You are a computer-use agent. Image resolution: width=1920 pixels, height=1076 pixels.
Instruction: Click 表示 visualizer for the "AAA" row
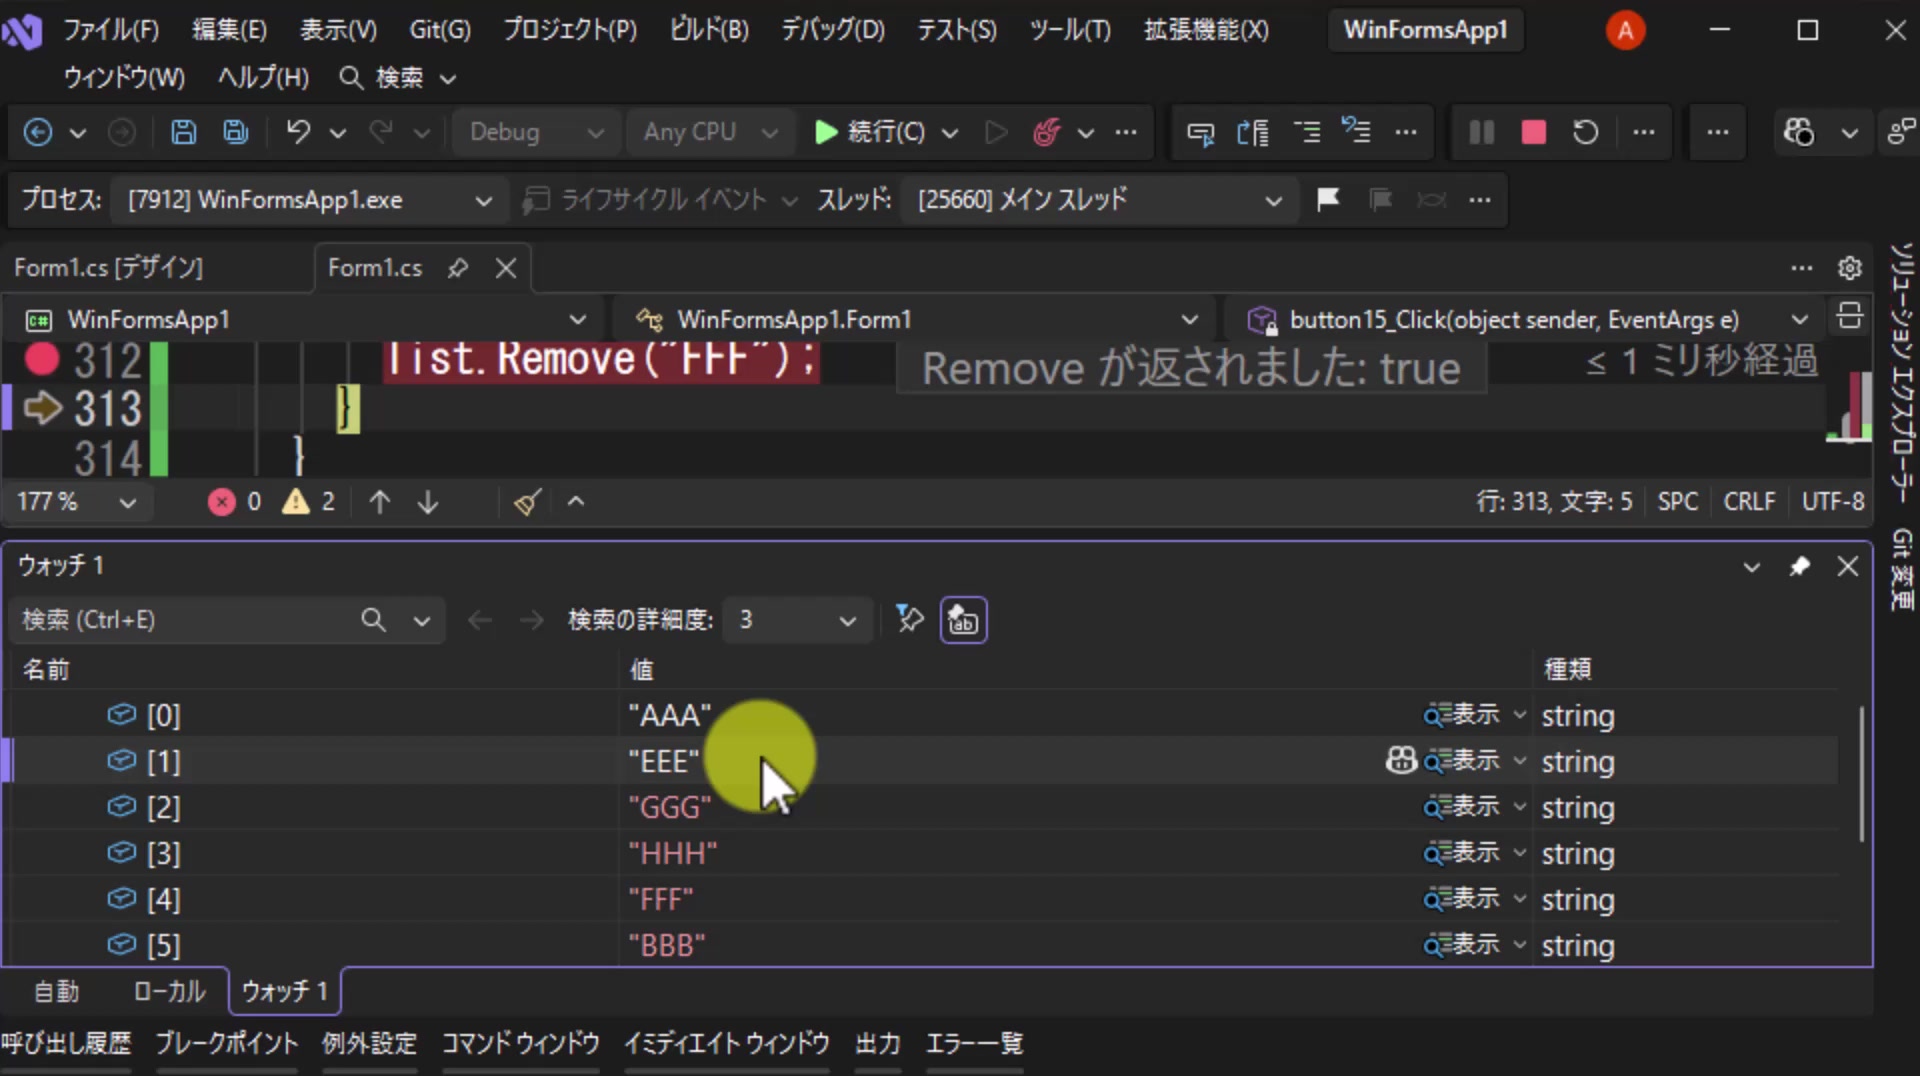1464,715
